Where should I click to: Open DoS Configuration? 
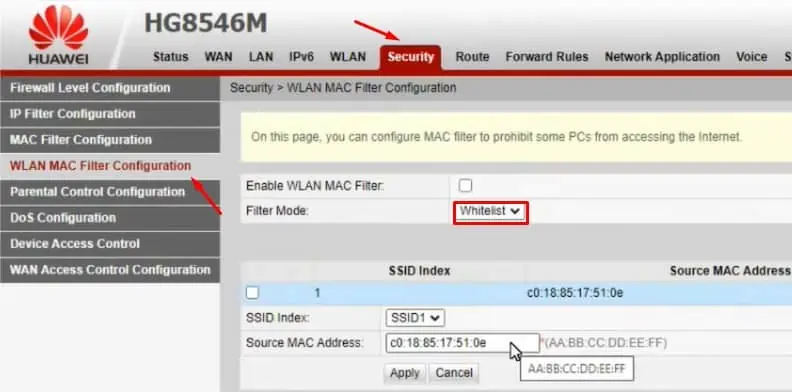(x=110, y=218)
